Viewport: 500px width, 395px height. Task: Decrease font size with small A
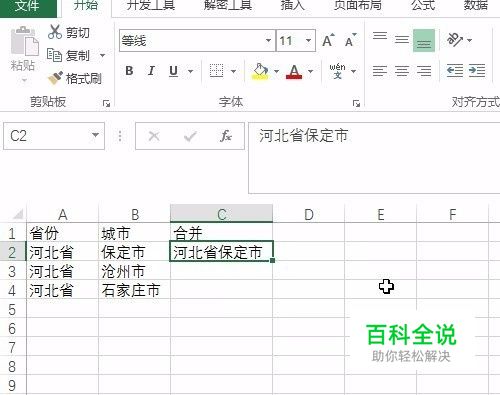[x=351, y=41]
